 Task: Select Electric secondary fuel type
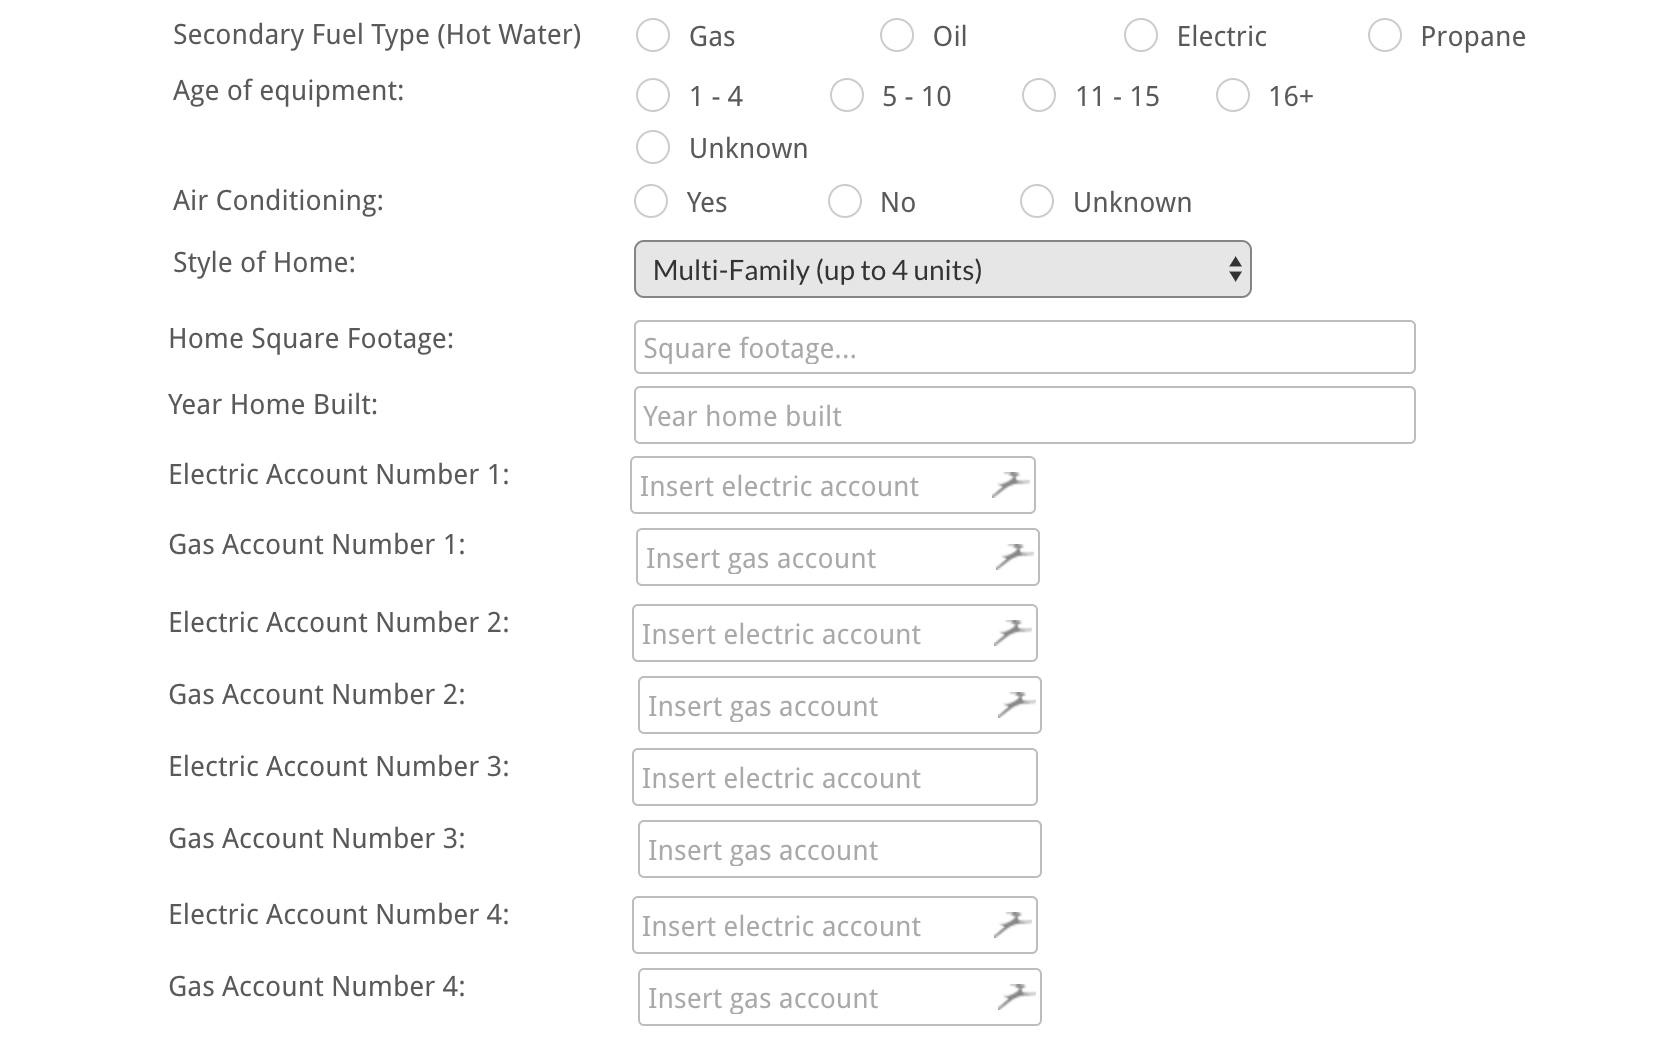pos(1141,36)
